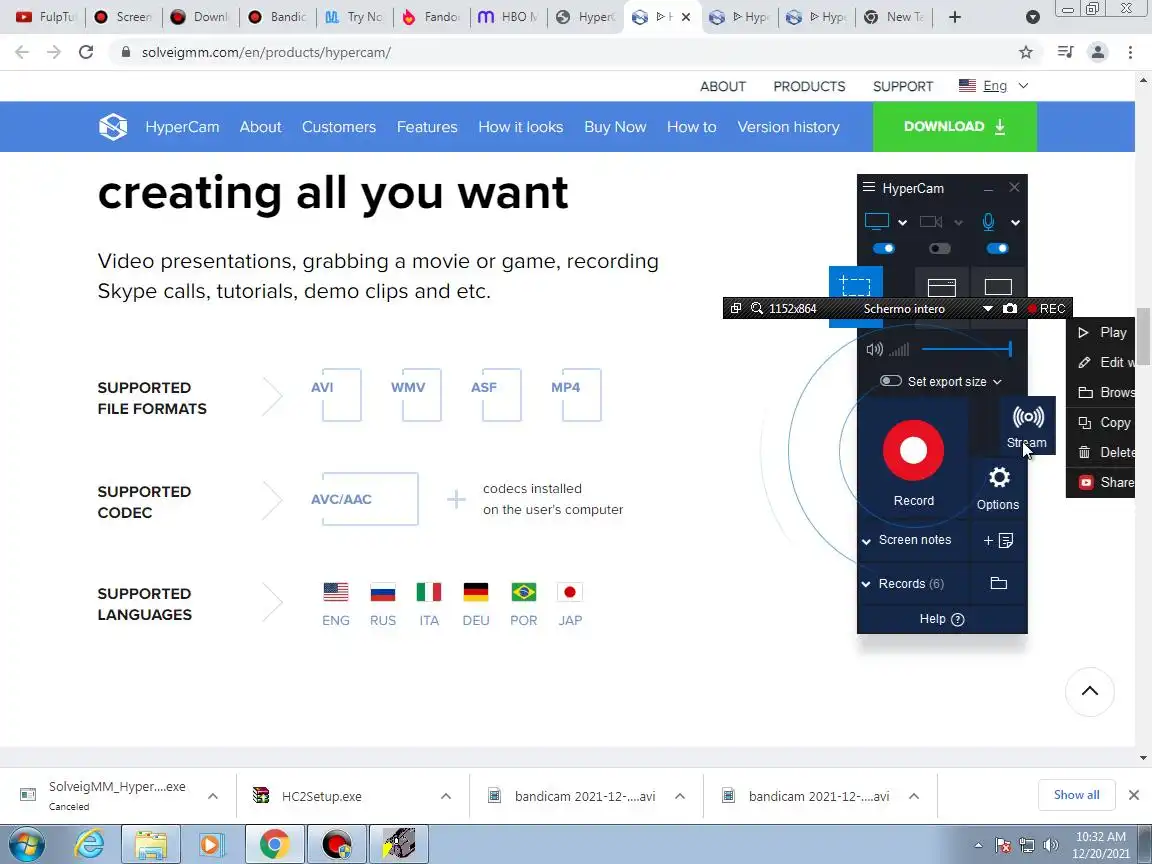1152x864 pixels.
Task: Open a new tab with the plus icon
Action: [x=955, y=17]
